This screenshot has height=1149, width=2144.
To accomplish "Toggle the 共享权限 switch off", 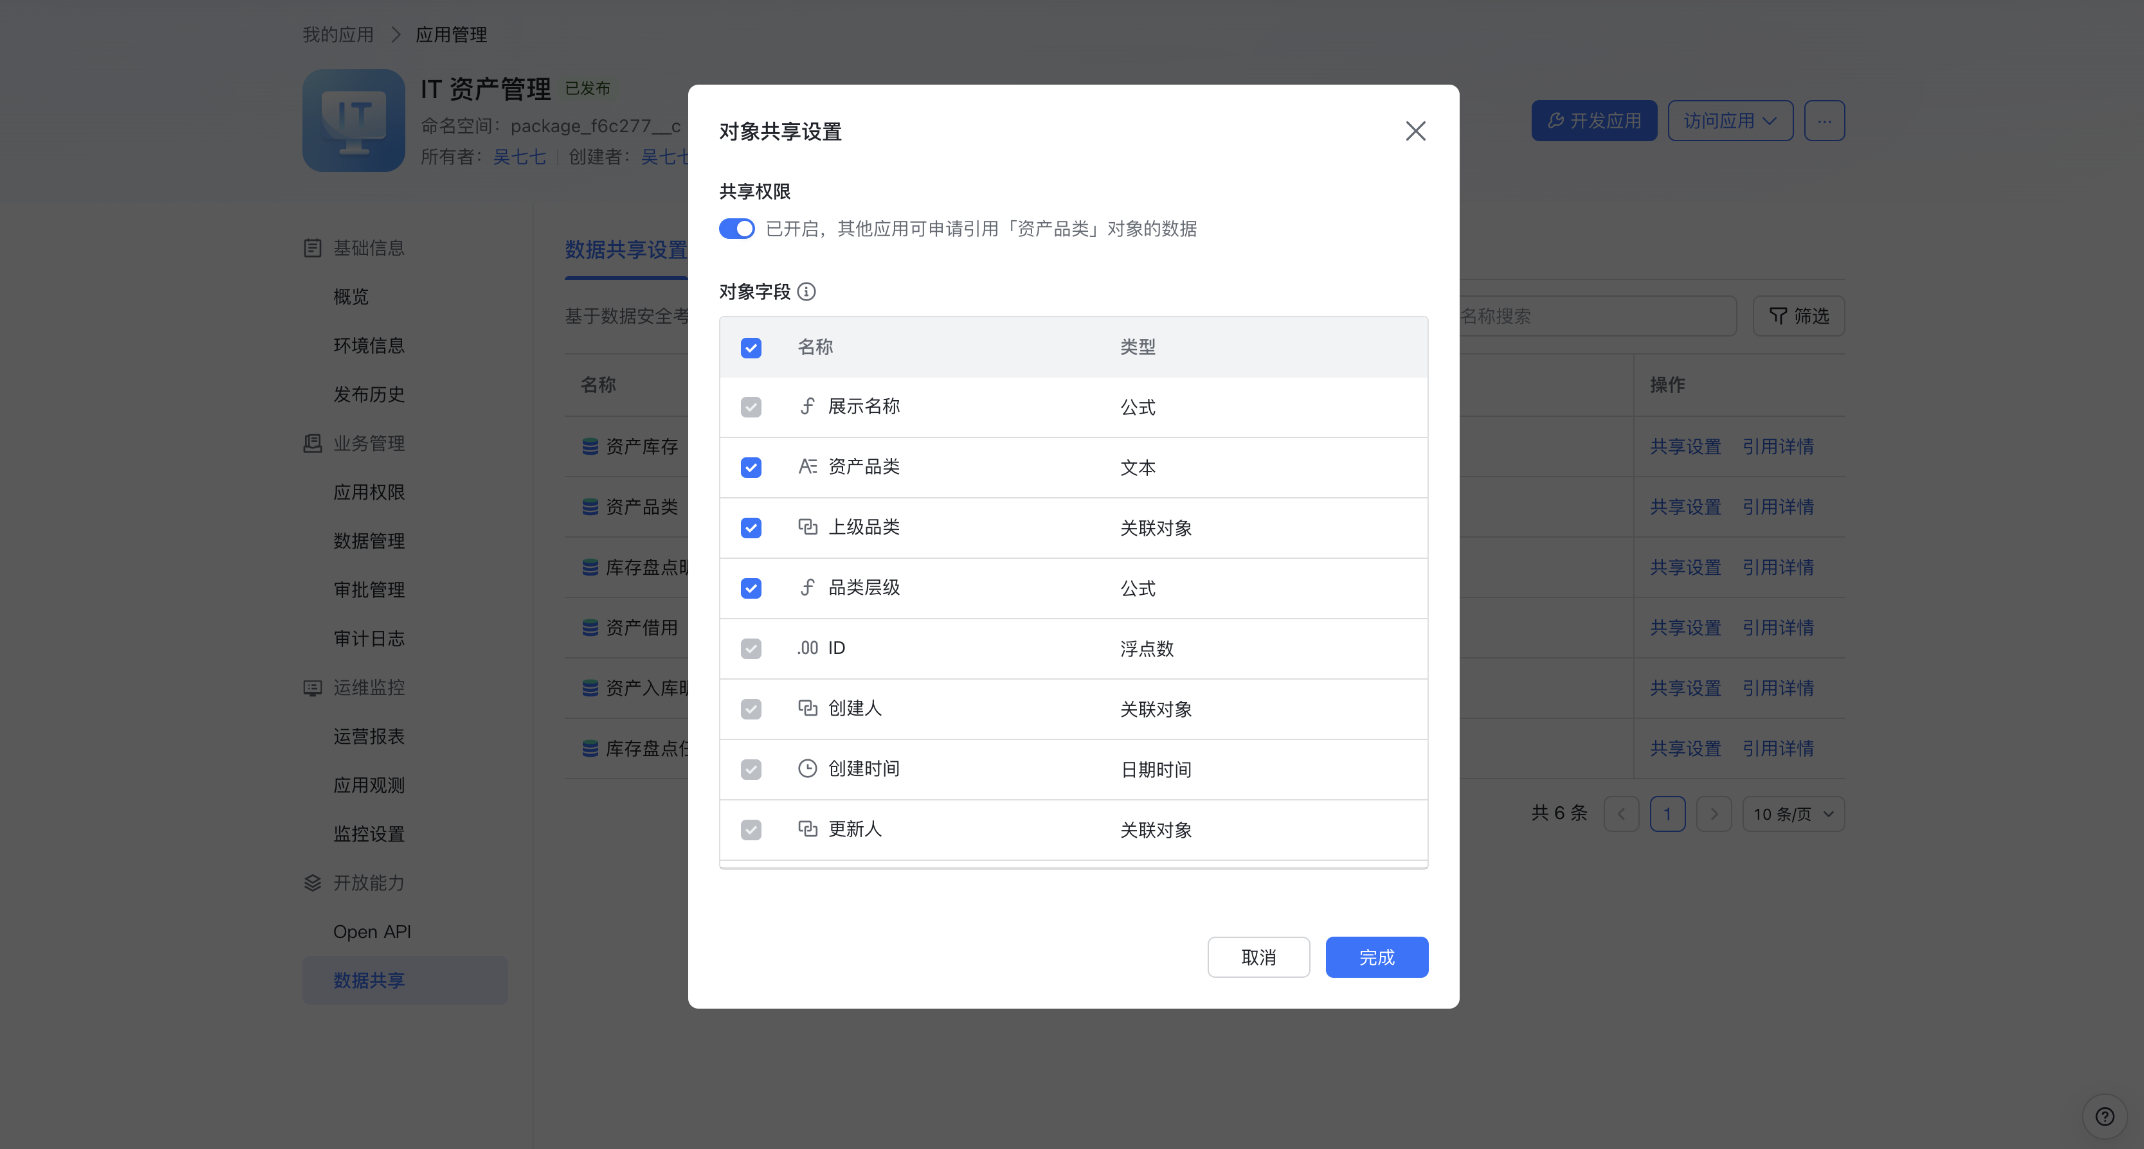I will pyautogui.click(x=737, y=229).
